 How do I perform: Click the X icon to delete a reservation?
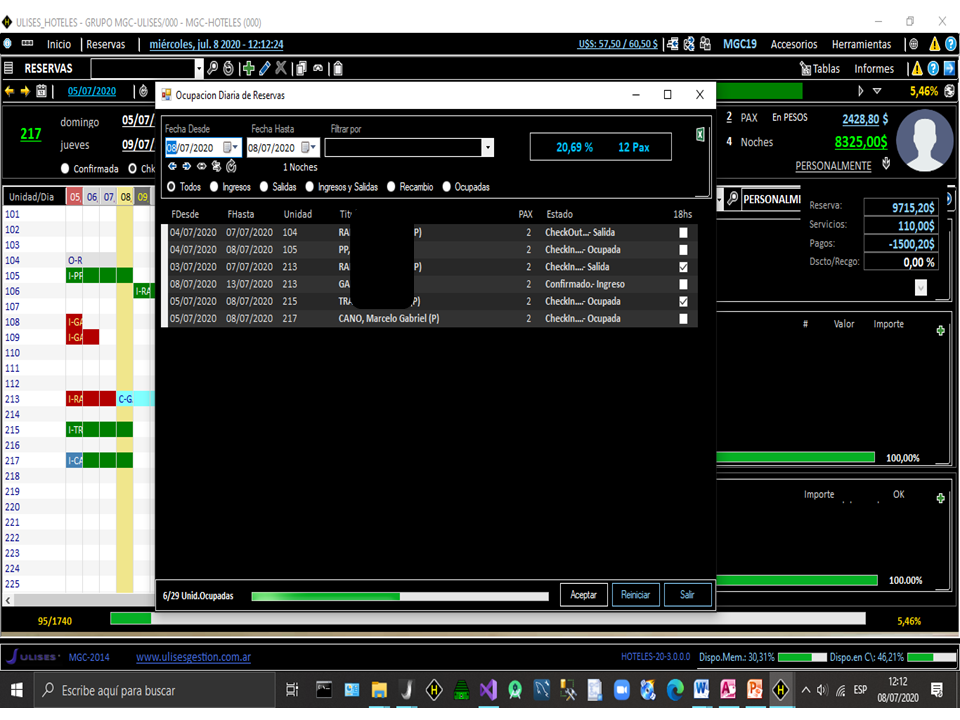click(x=281, y=69)
